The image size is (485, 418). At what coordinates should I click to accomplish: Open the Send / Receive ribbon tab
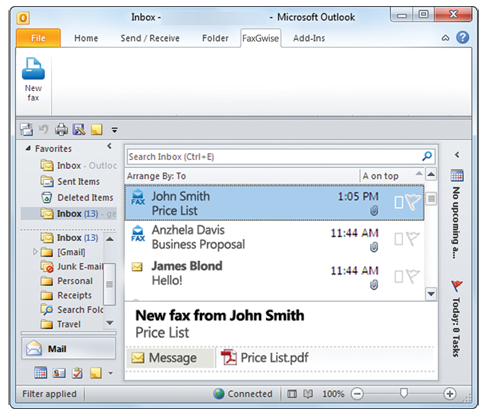click(150, 38)
